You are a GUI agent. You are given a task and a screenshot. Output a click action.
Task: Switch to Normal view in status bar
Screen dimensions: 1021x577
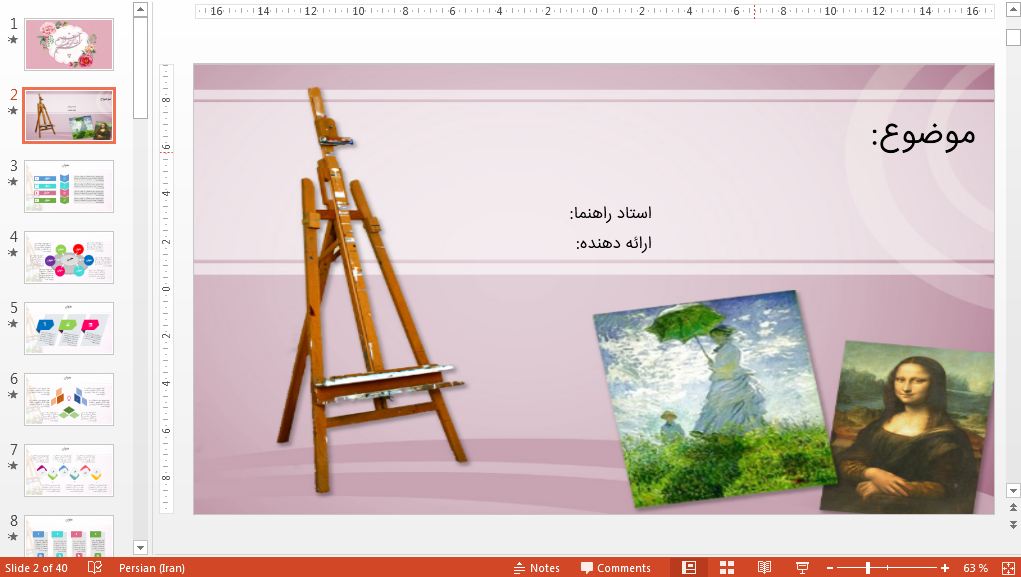tap(689, 567)
